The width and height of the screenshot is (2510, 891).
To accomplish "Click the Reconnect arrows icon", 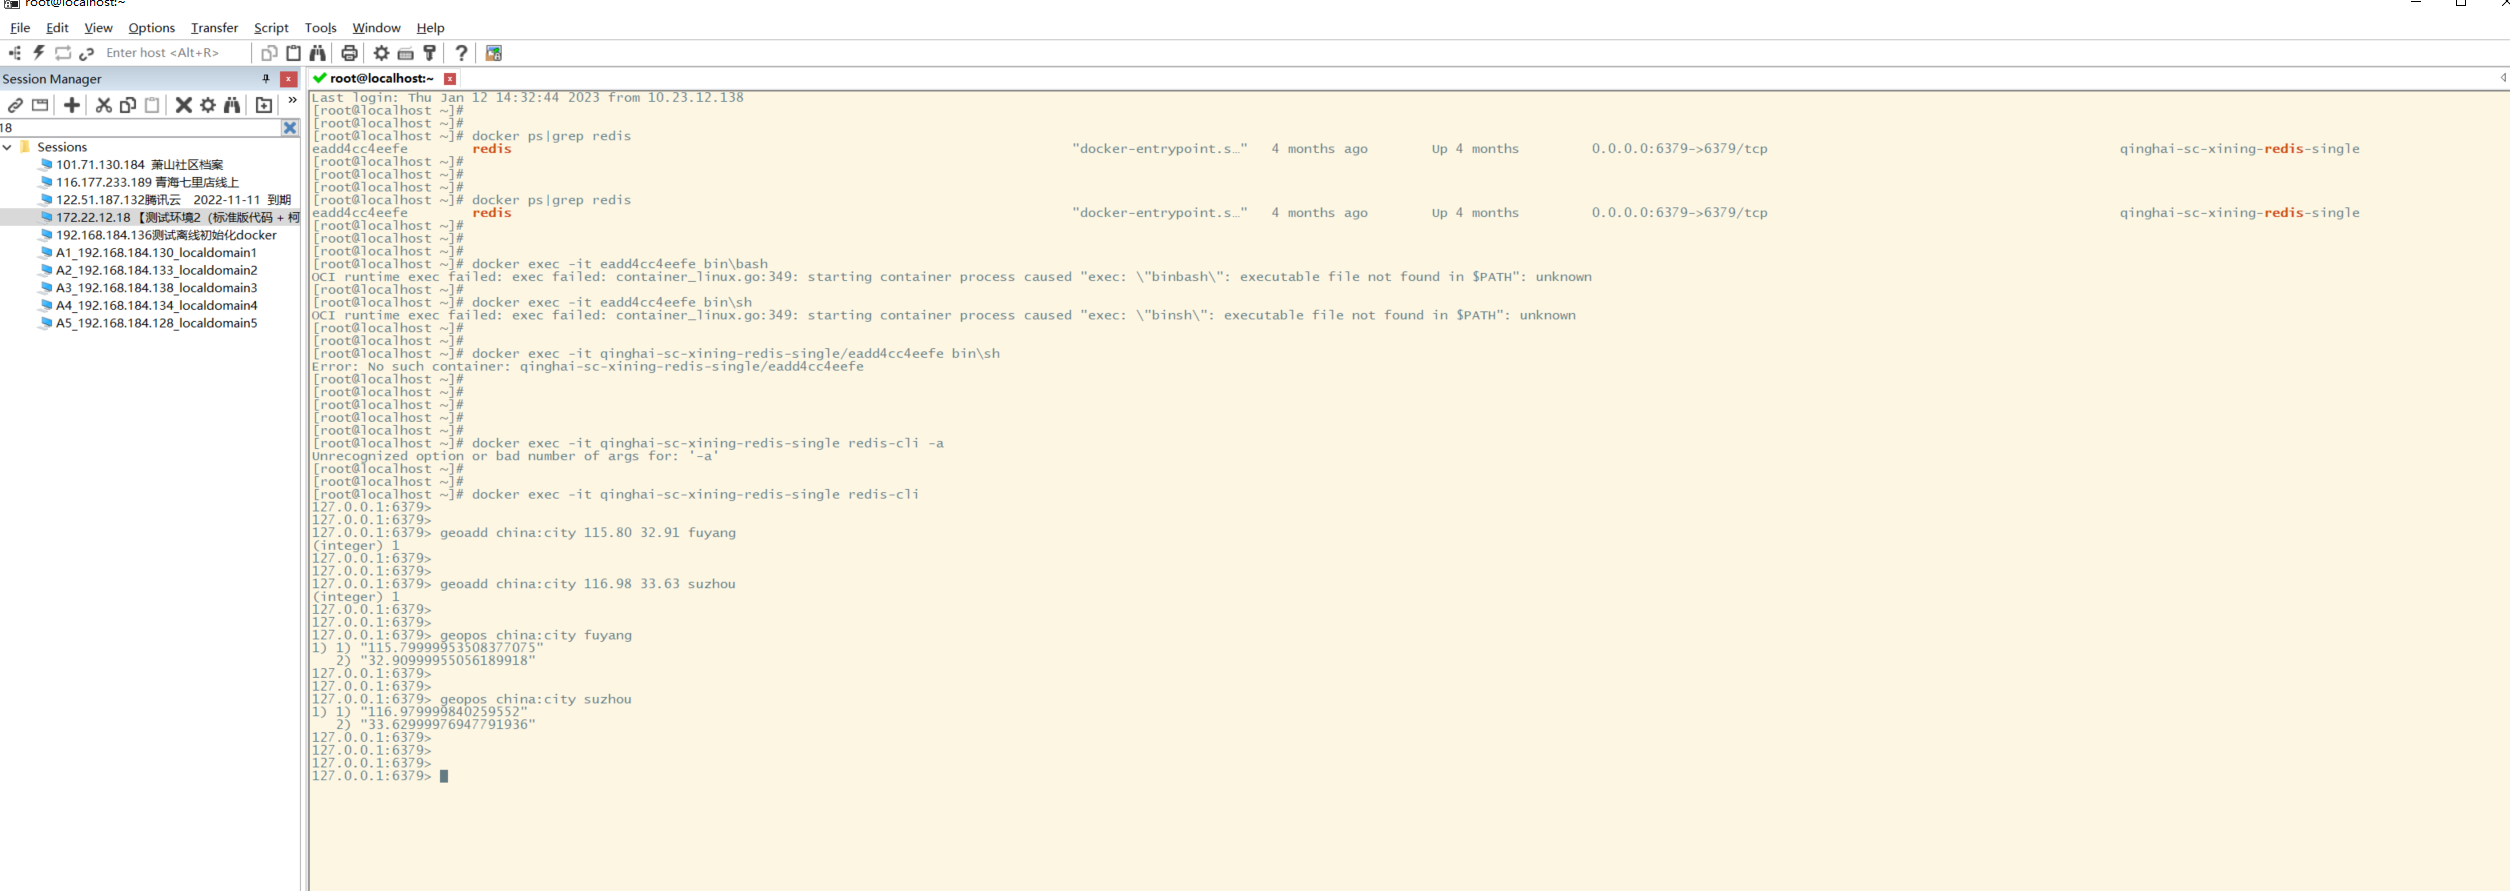I will pos(63,53).
